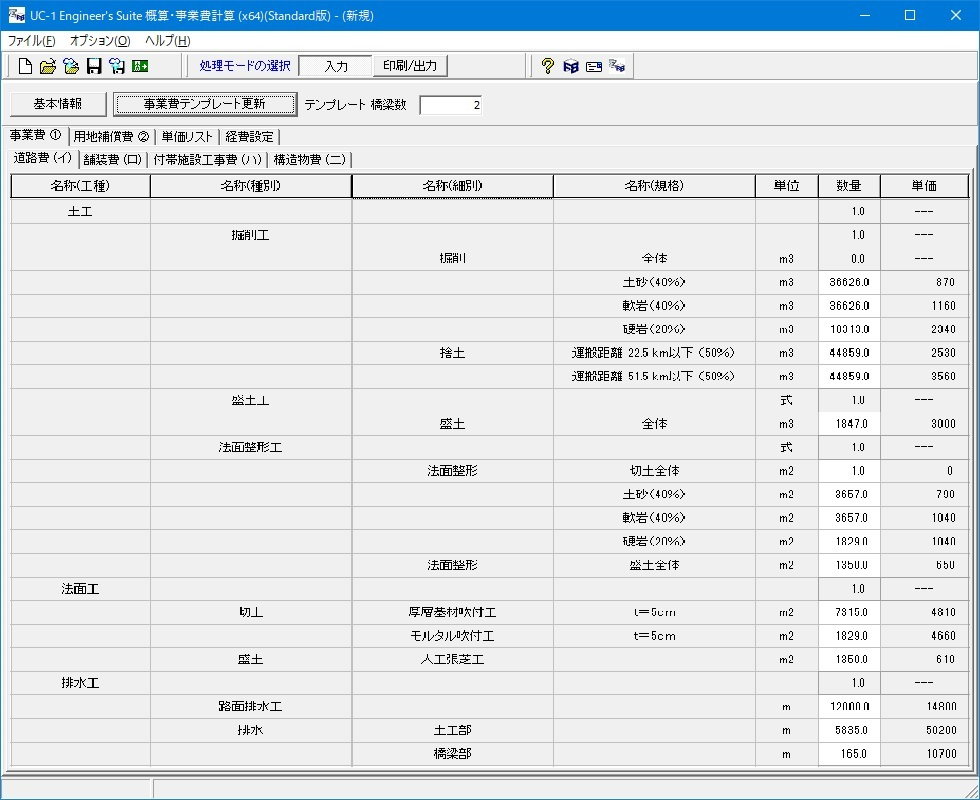The image size is (980, 800).
Task: Click the 法面整形工 cell
Action: point(251,447)
